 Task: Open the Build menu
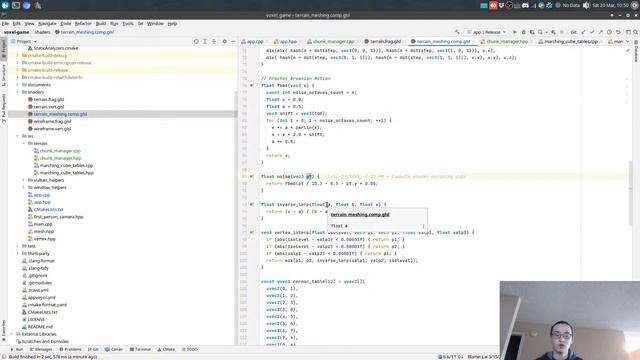pos(101,24)
